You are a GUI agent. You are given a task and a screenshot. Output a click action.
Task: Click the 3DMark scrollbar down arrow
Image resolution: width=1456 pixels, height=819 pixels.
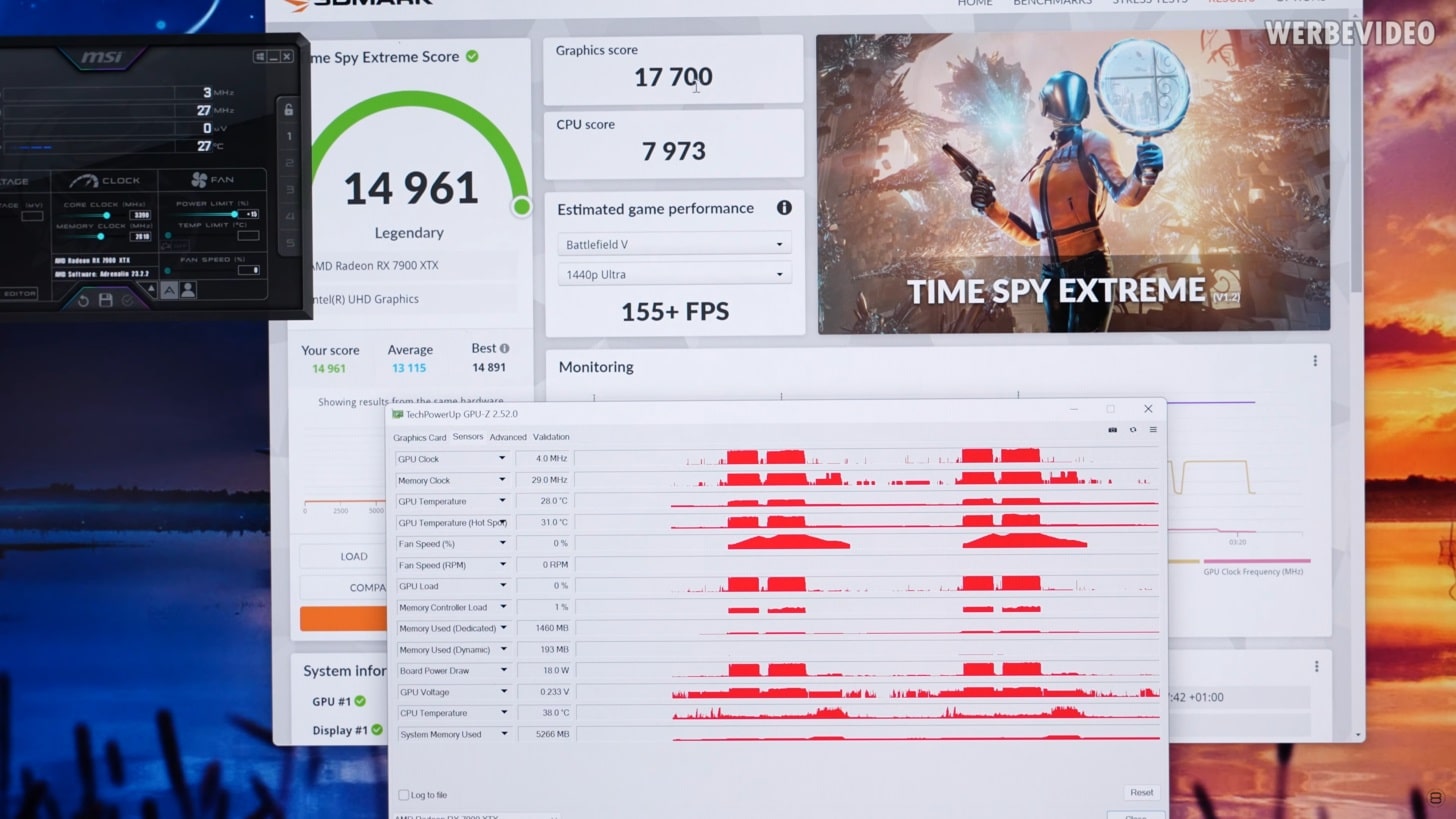coord(1357,735)
